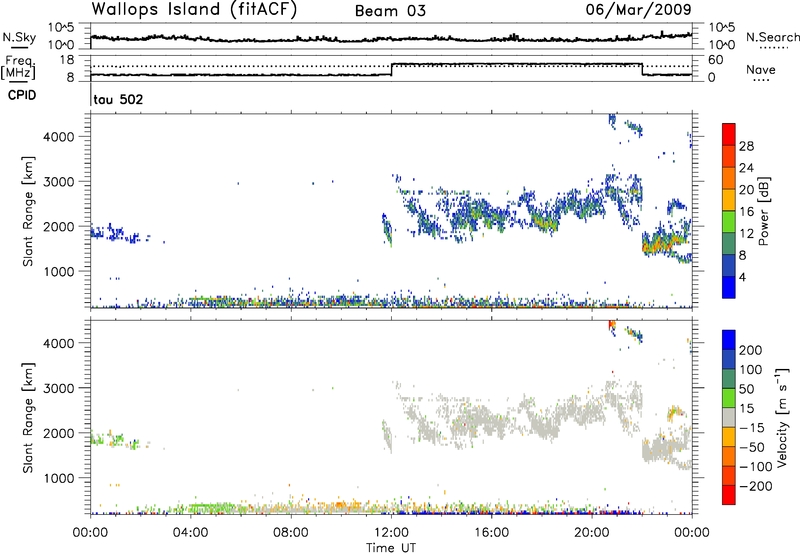Select the "08:00" time tick label
Image resolution: width=800 pixels, height=554 pixels.
291,532
